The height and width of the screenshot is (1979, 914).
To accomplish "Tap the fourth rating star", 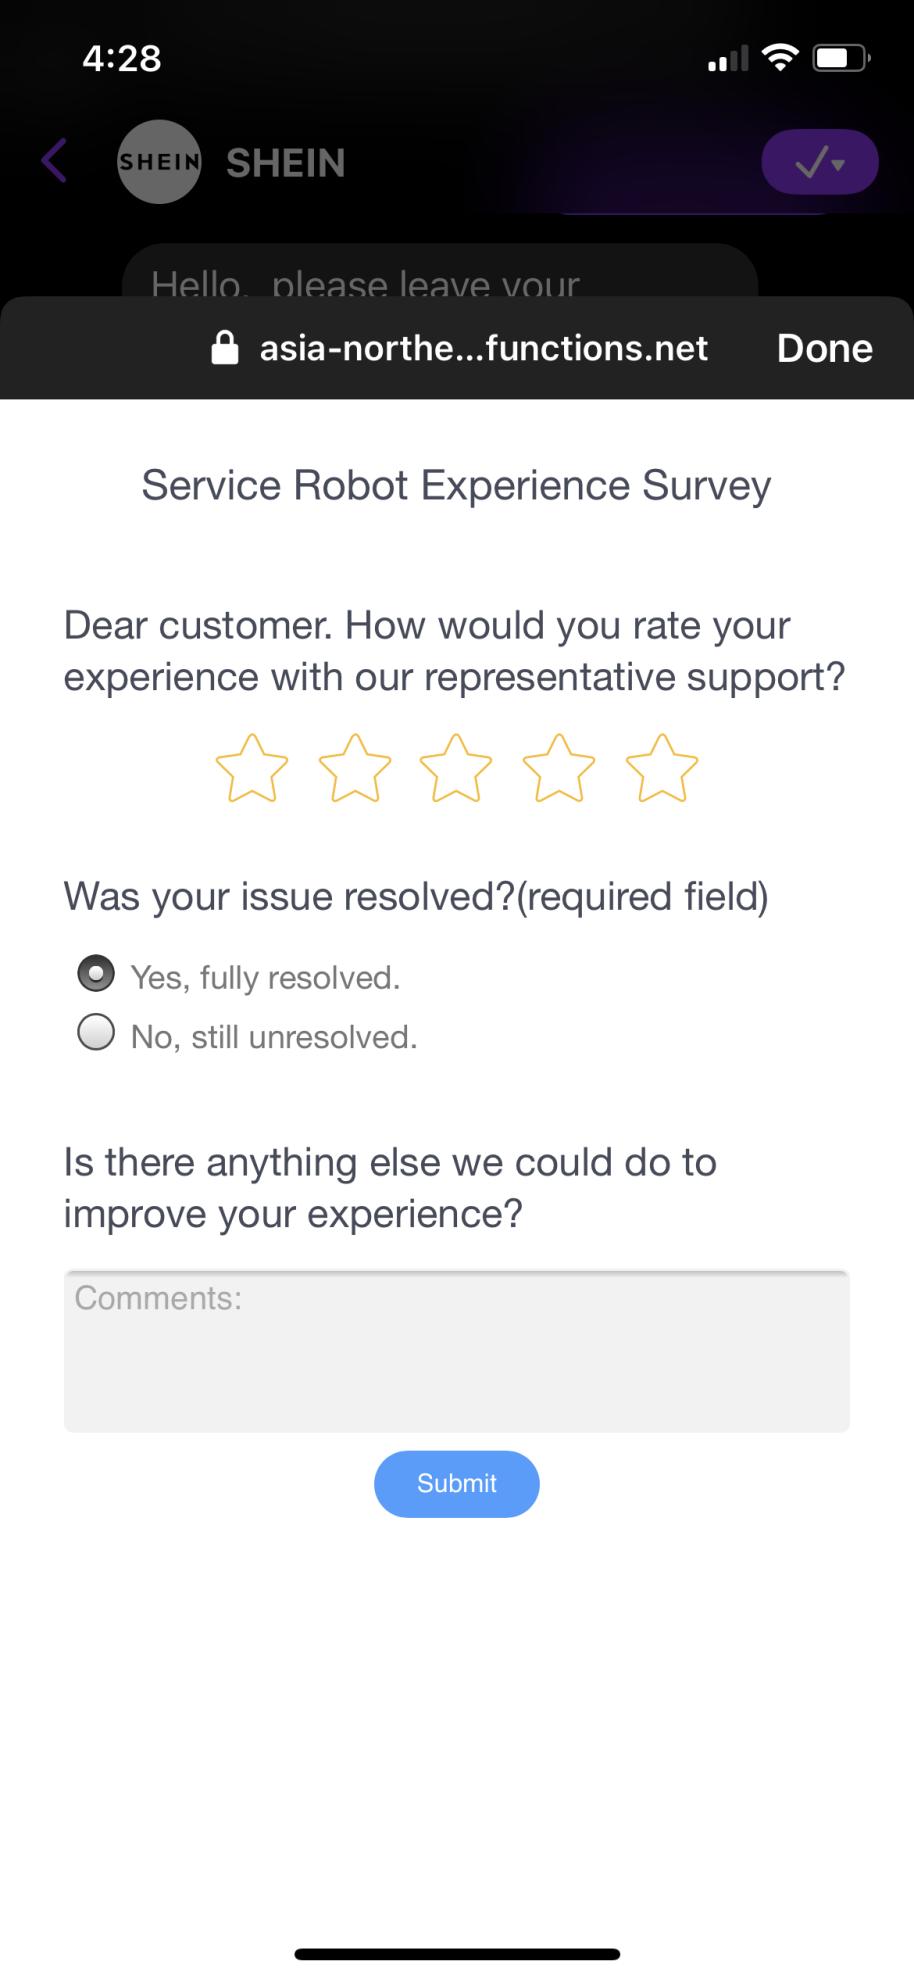I will 559,769.
